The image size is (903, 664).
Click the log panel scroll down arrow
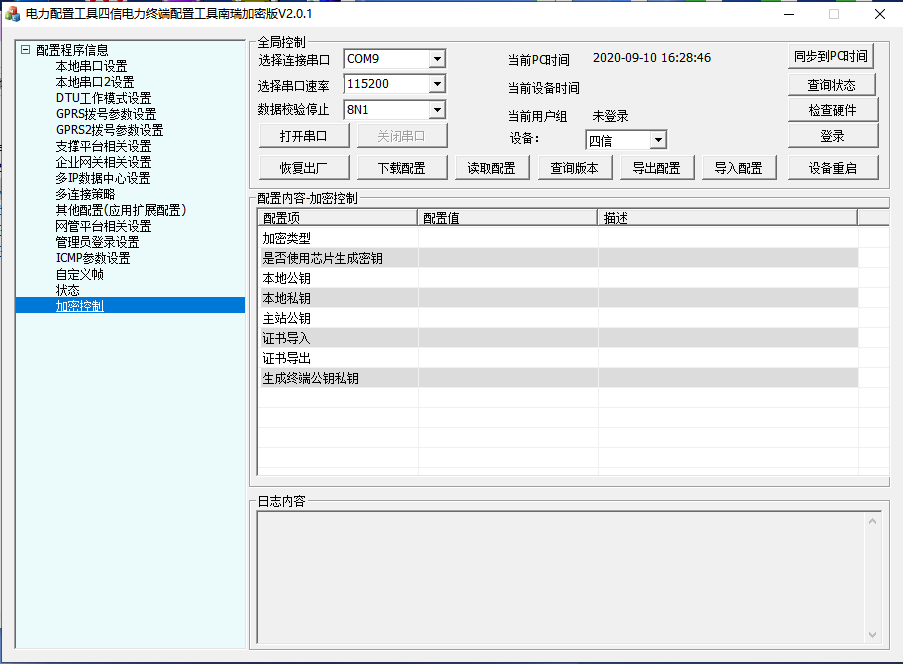click(x=872, y=634)
